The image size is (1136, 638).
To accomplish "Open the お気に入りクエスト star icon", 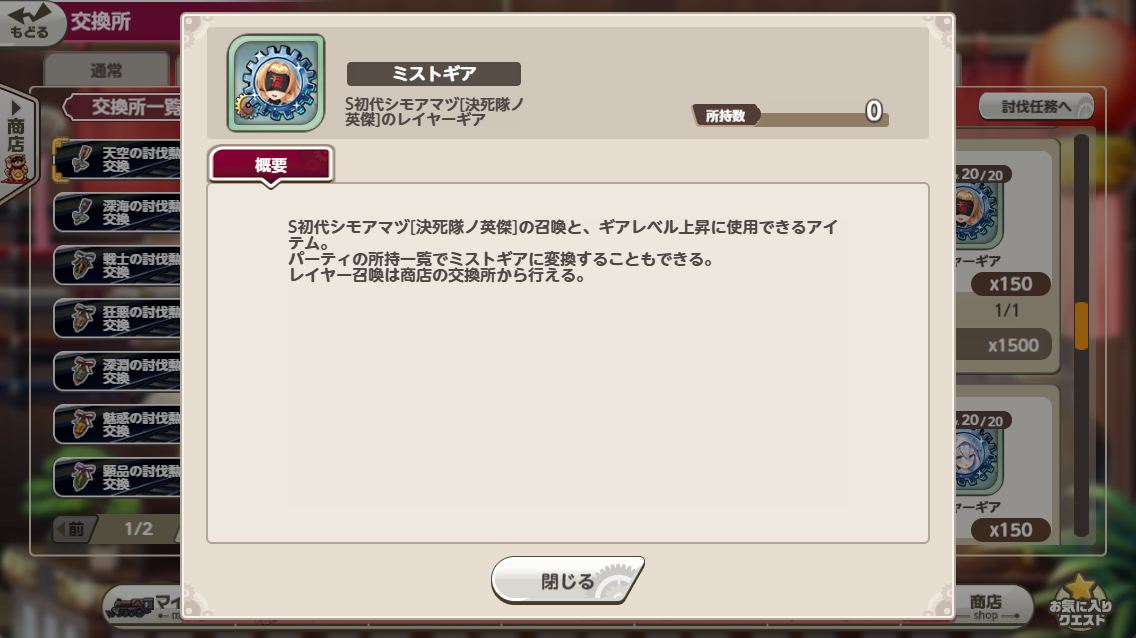I will (1080, 602).
